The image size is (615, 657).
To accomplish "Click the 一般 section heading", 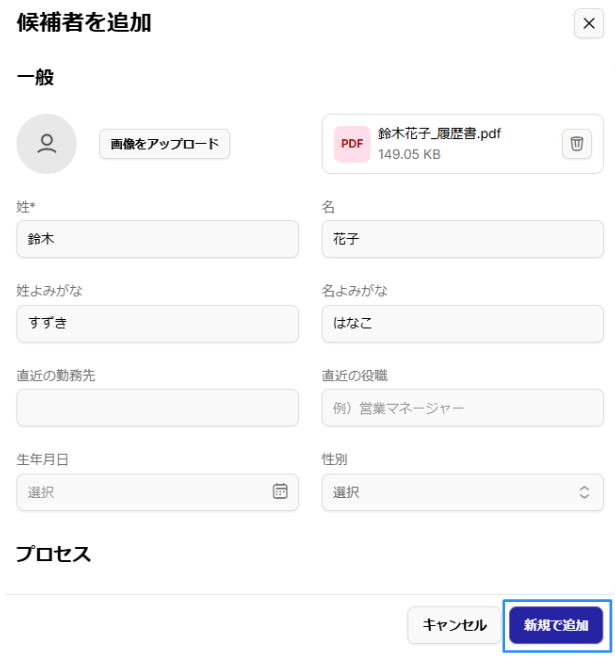I will 35,77.
